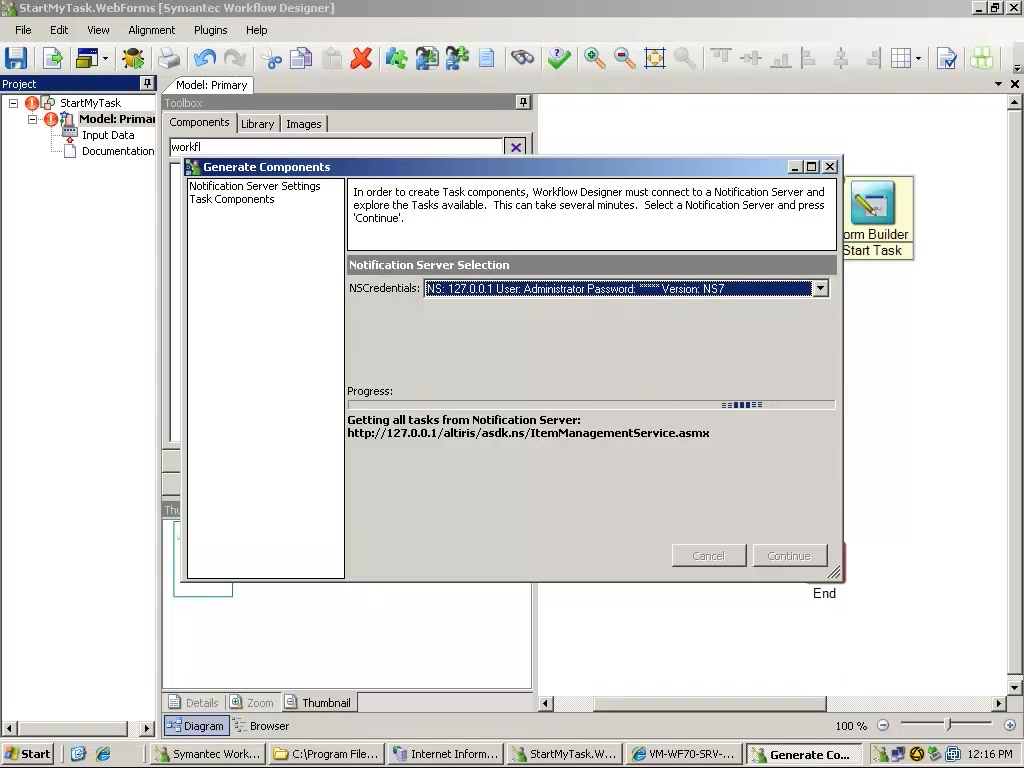This screenshot has height=768, width=1024.
Task: Click the canvas horizontal scrollbar thumb
Action: 710,703
